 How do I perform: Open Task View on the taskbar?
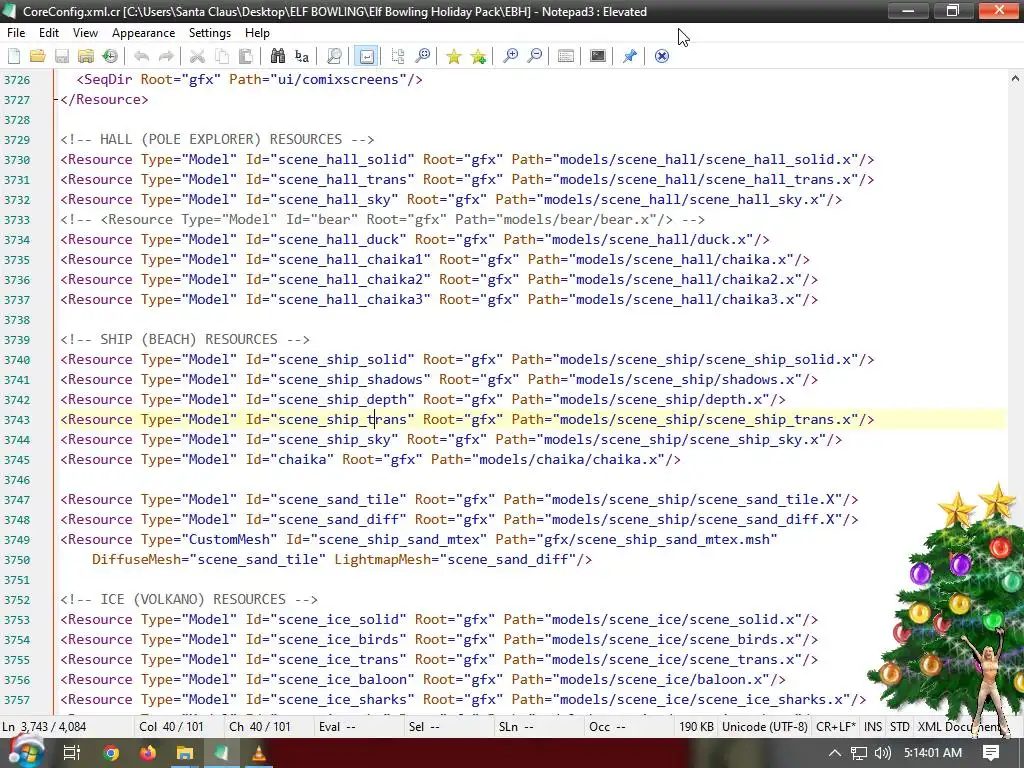coord(71,753)
